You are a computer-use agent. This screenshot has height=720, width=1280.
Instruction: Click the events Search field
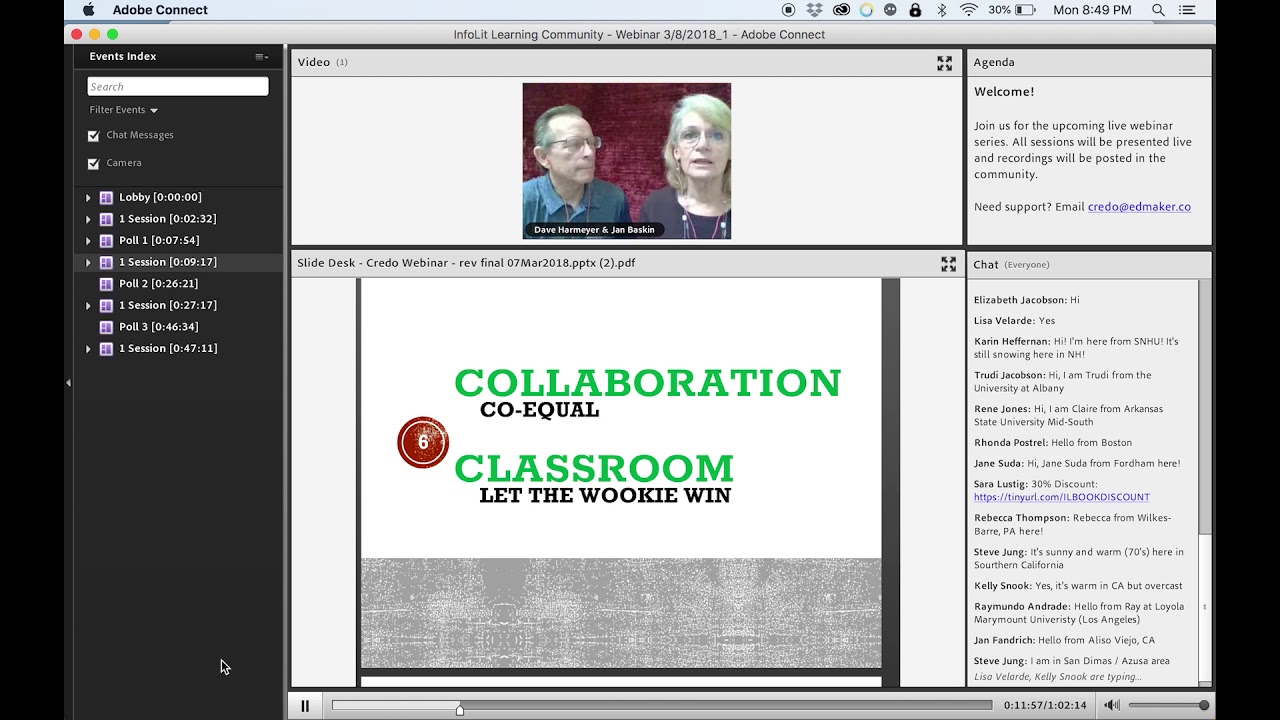coord(178,87)
